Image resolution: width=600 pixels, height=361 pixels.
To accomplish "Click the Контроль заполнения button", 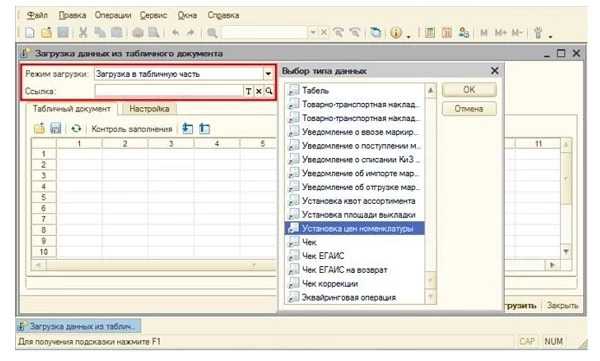I will click(x=132, y=129).
